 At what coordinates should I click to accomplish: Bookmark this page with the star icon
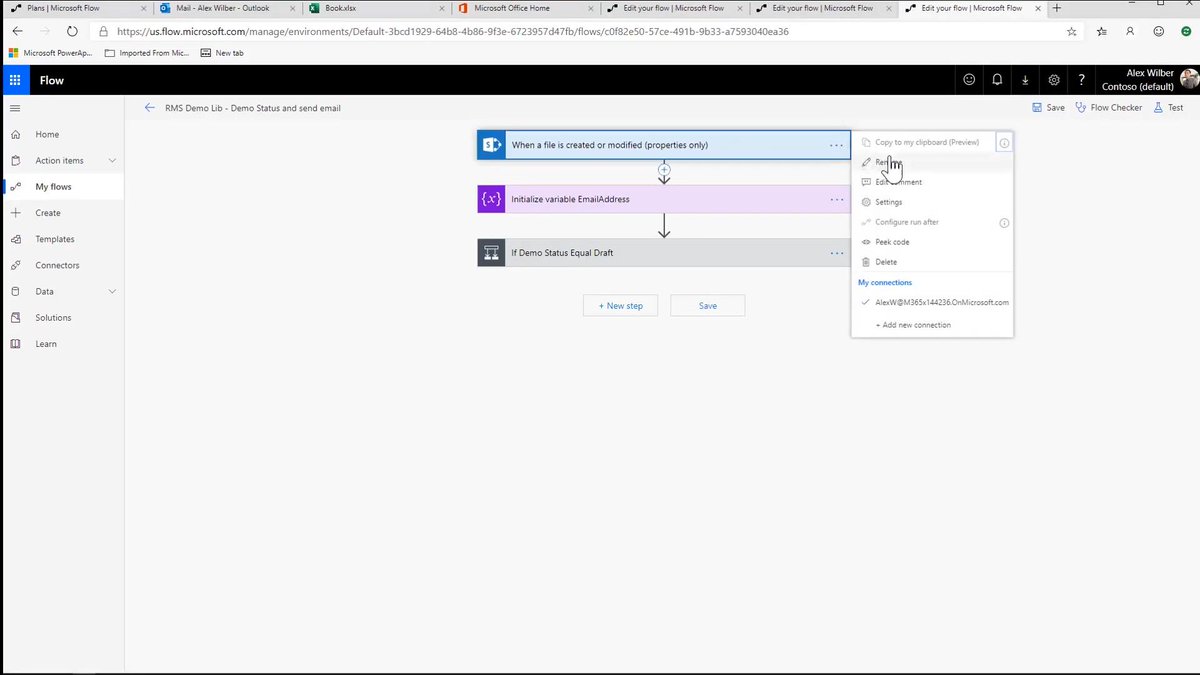(1072, 31)
